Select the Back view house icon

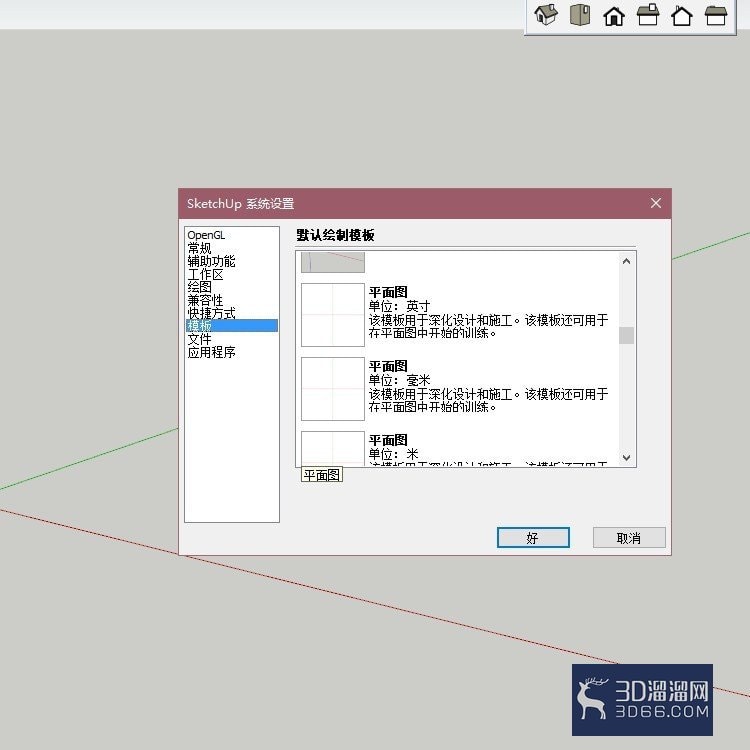tap(682, 16)
